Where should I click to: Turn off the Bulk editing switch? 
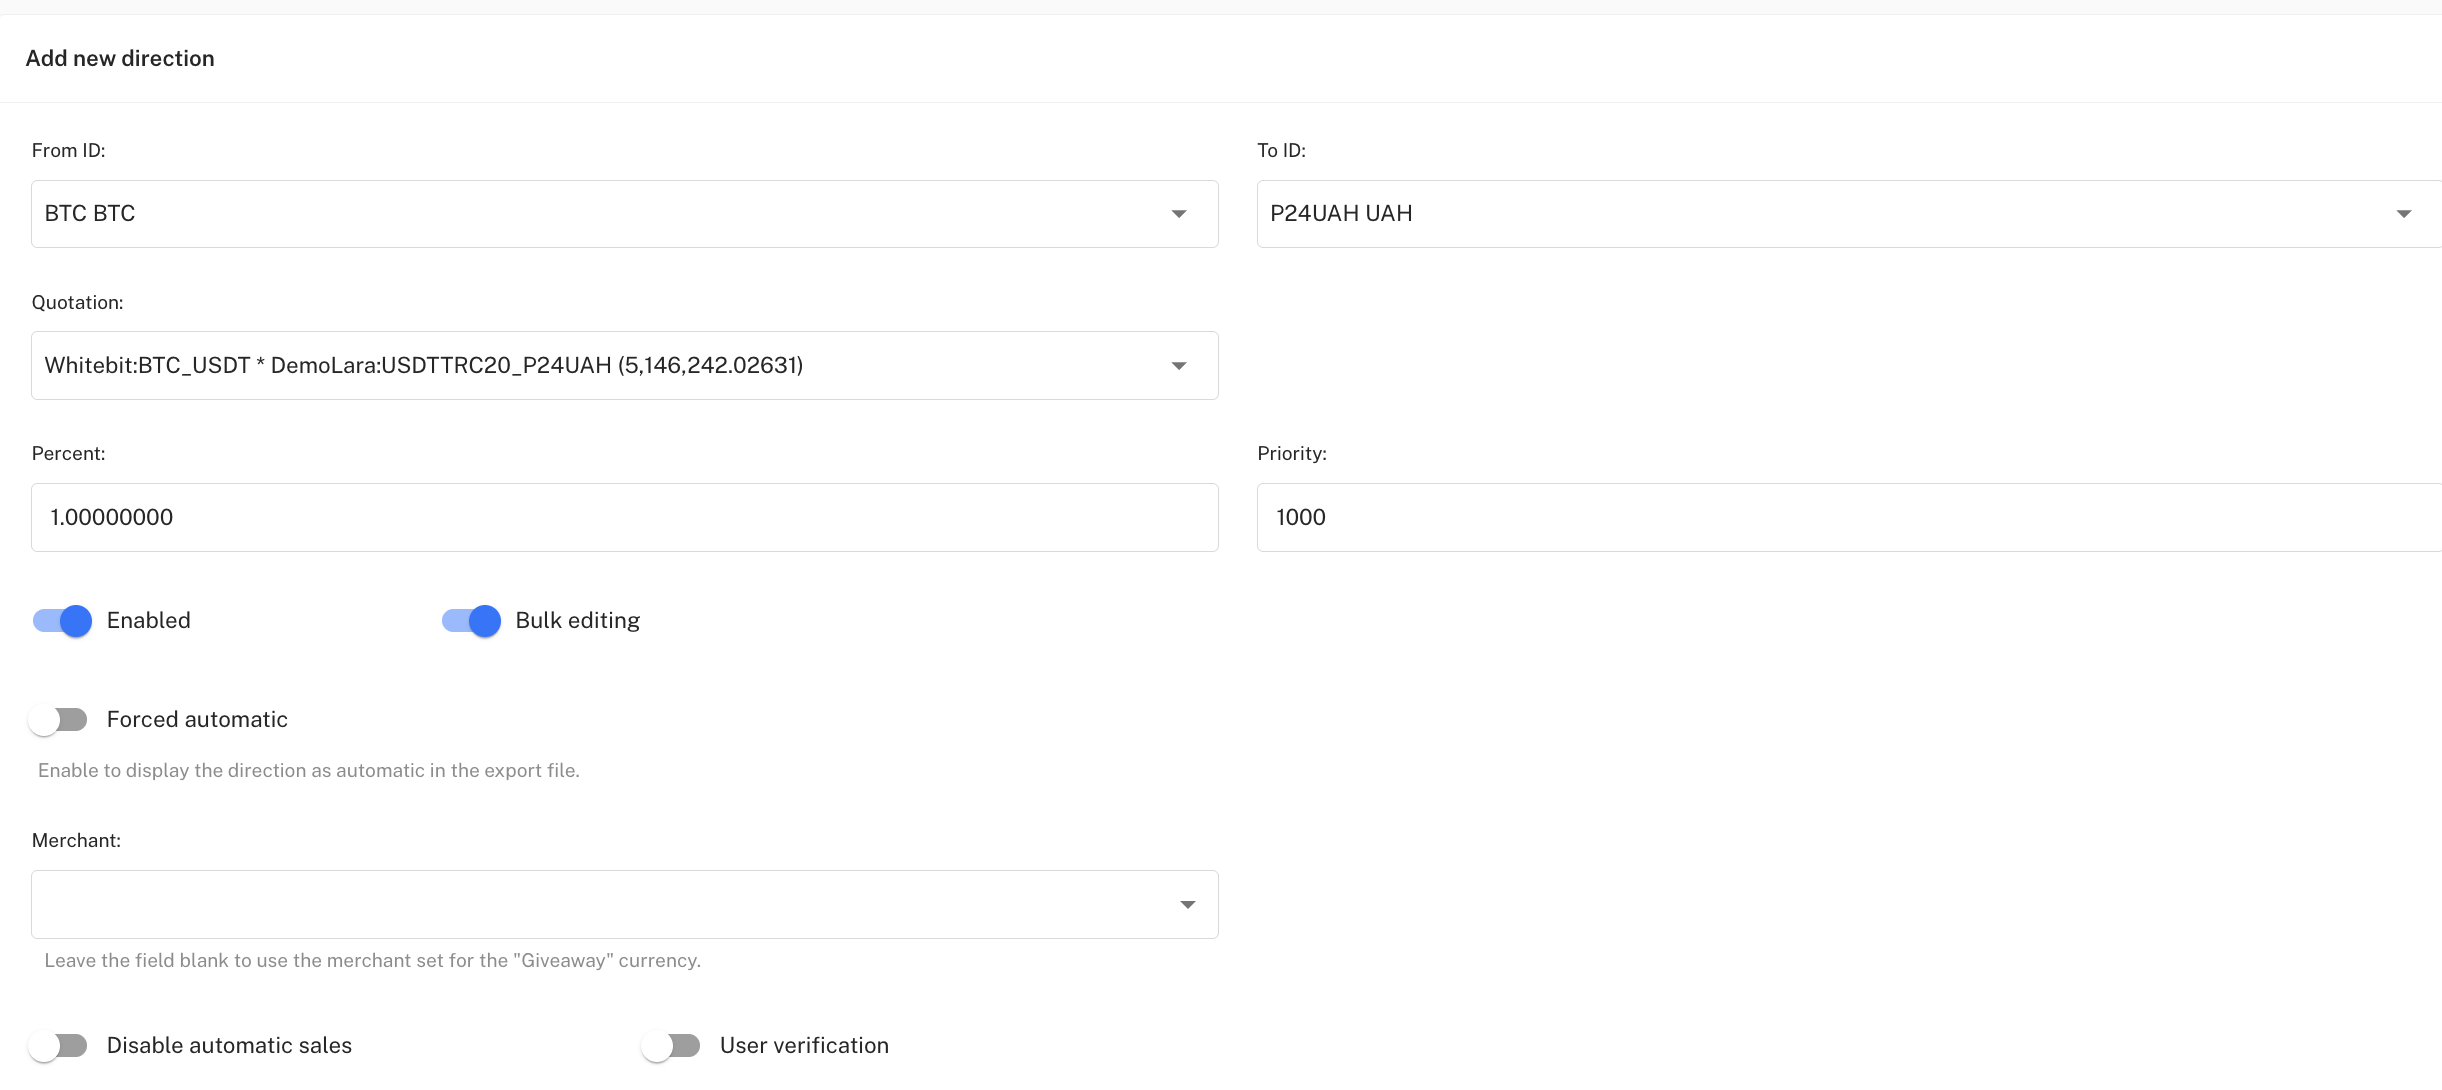click(x=471, y=621)
